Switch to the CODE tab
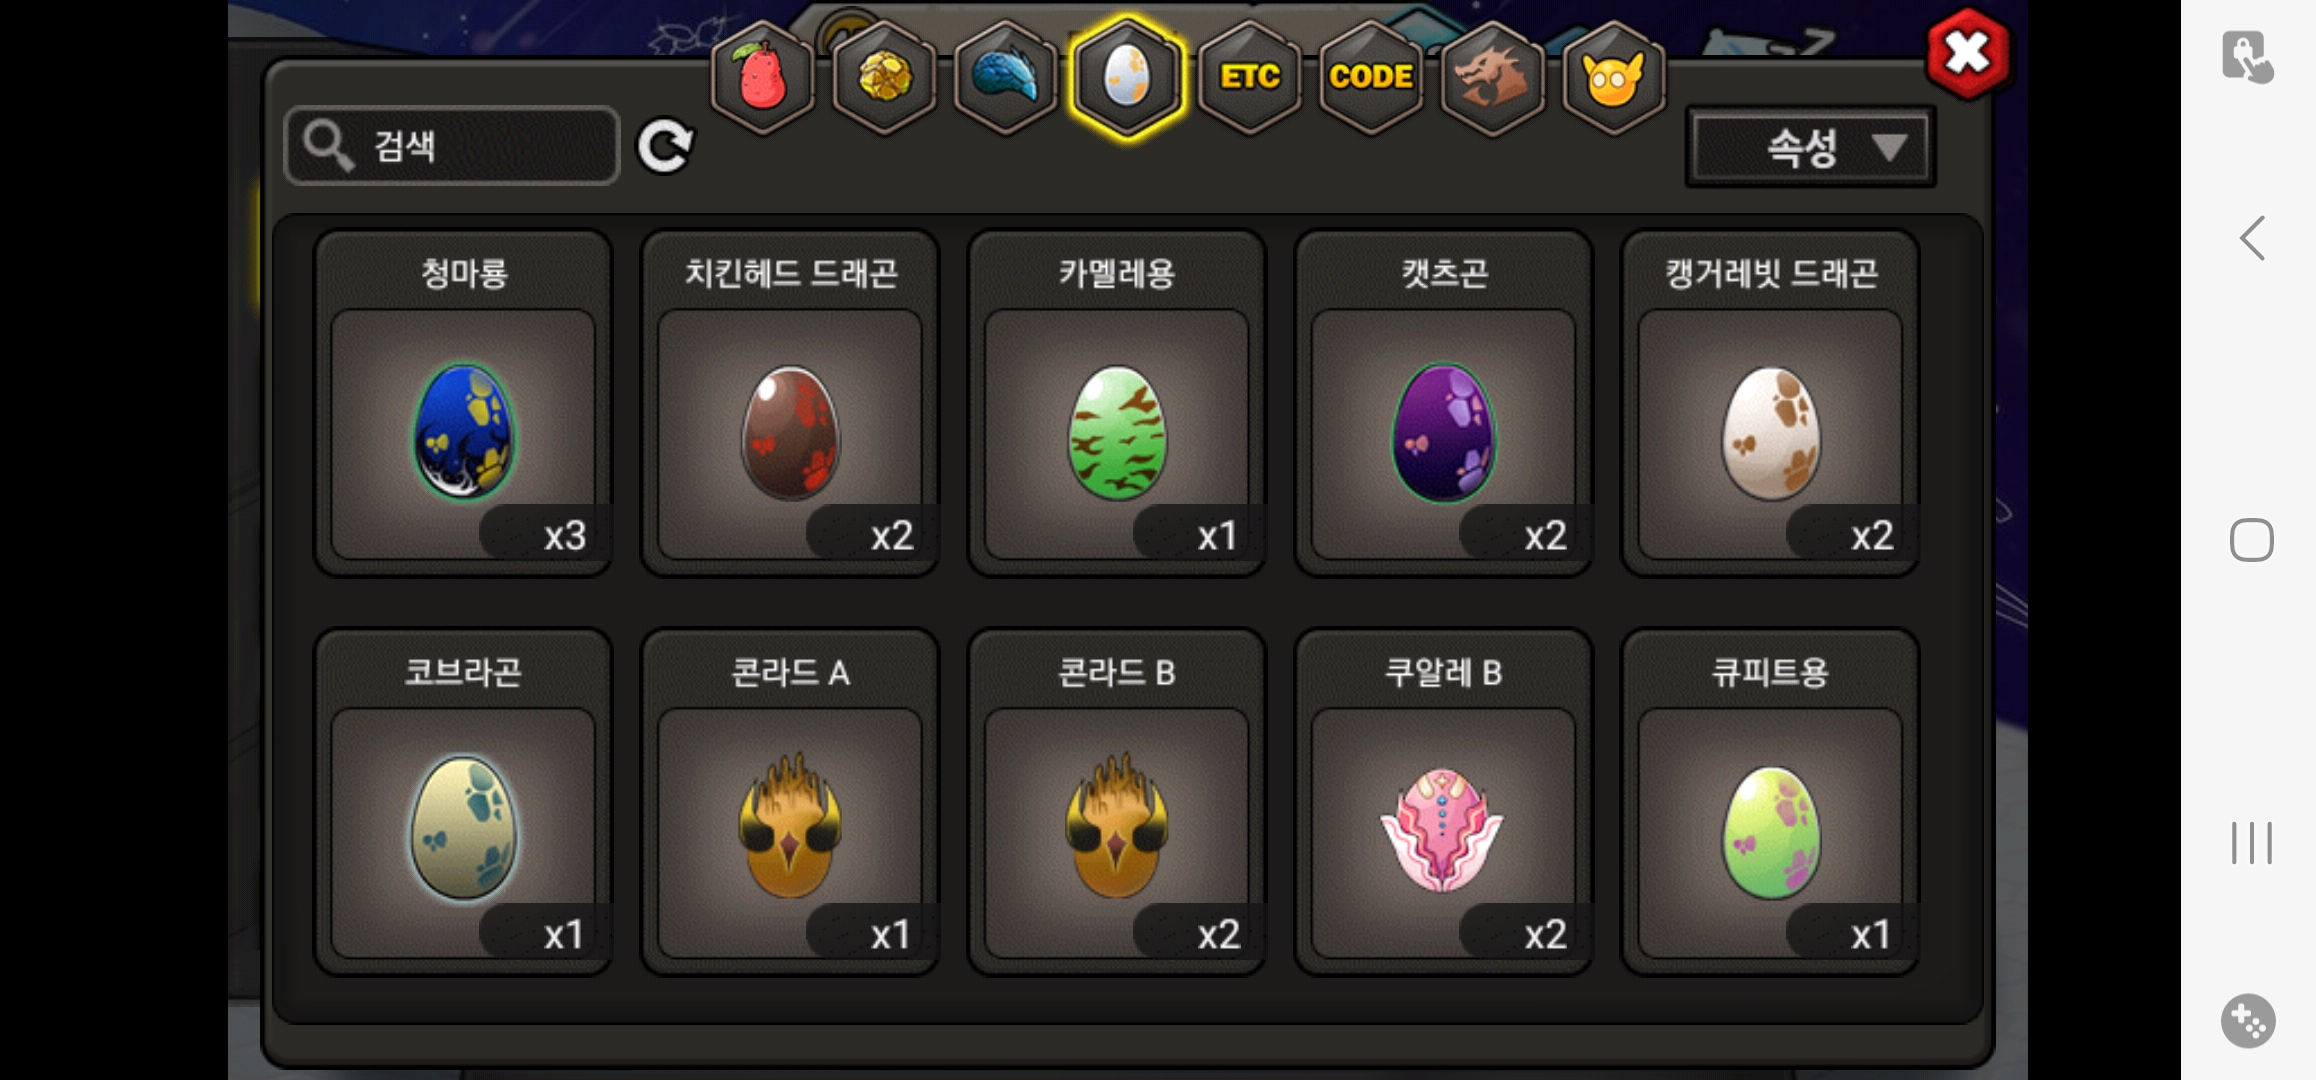The image size is (2316, 1080). [x=1370, y=77]
